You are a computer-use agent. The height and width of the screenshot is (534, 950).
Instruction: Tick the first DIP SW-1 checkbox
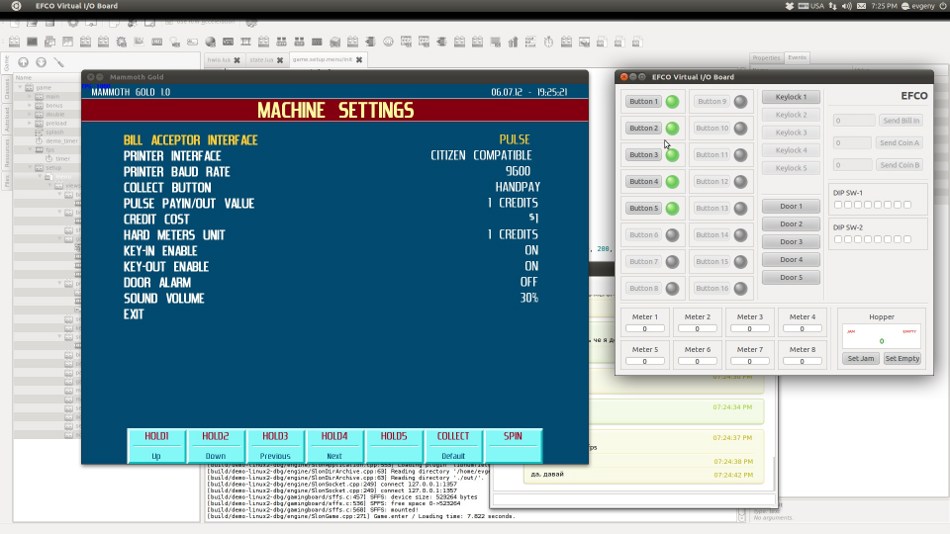pyautogui.click(x=838, y=205)
